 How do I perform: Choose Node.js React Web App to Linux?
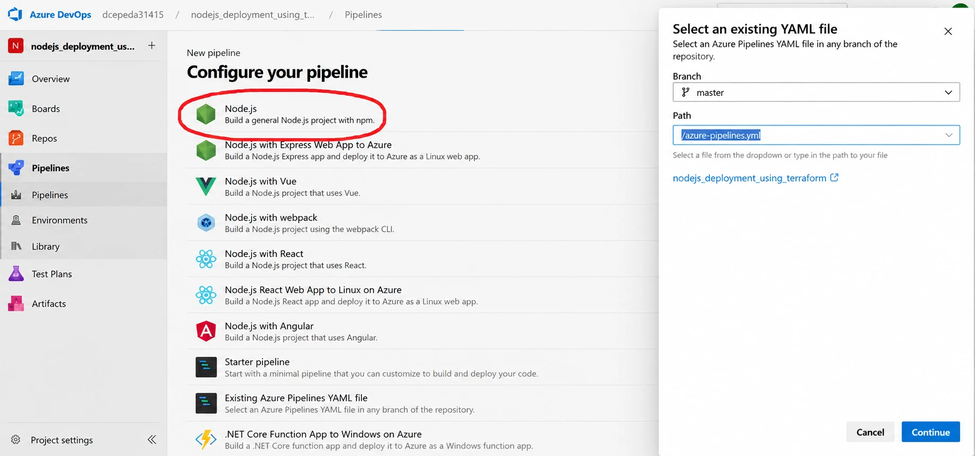pos(423,295)
